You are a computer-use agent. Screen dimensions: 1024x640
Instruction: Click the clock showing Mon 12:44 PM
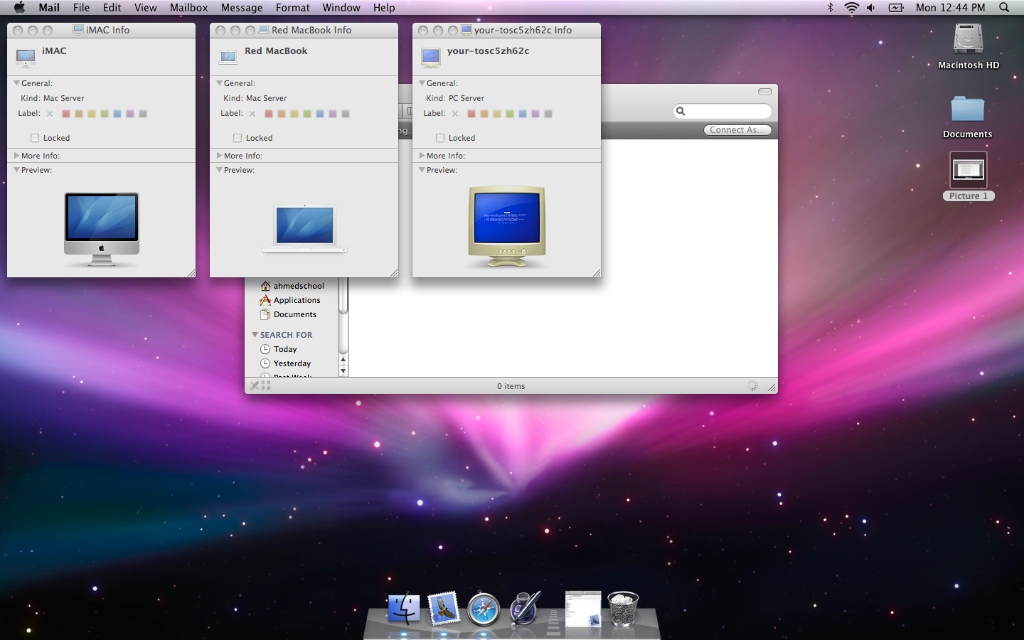click(950, 7)
